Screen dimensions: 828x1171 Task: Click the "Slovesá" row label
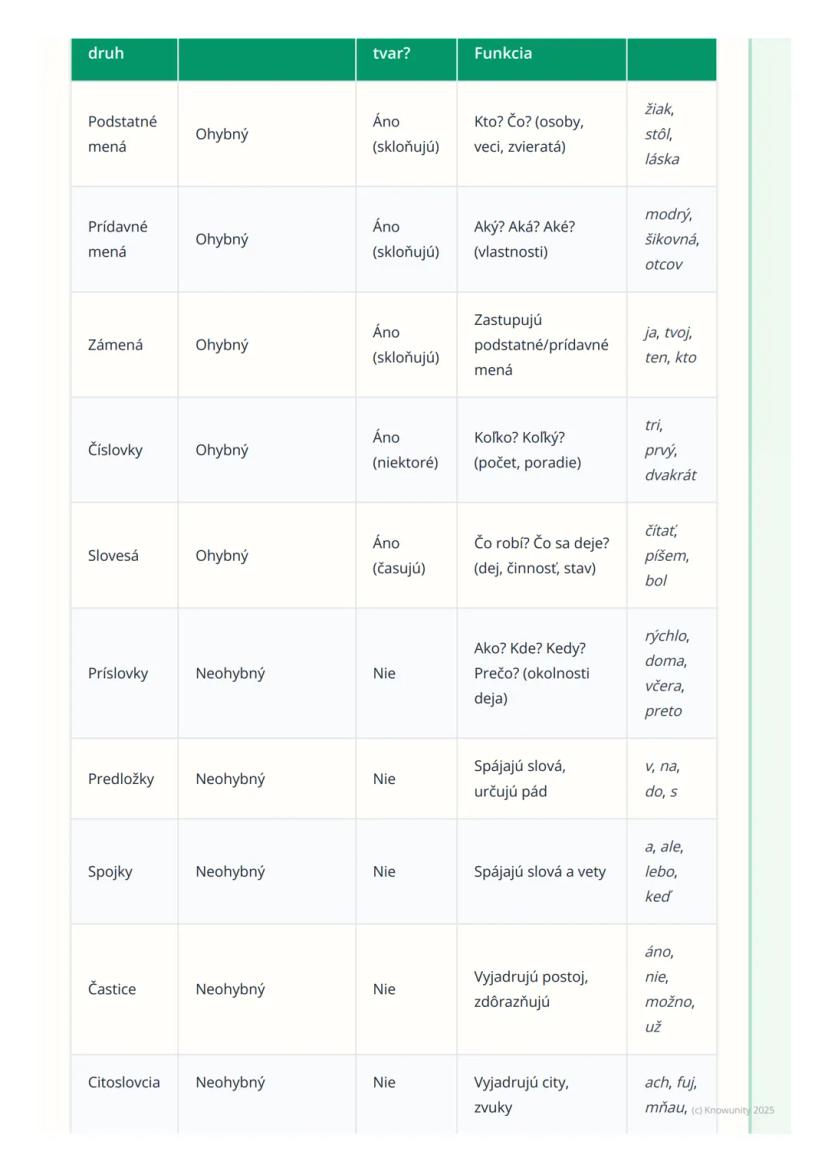113,556
